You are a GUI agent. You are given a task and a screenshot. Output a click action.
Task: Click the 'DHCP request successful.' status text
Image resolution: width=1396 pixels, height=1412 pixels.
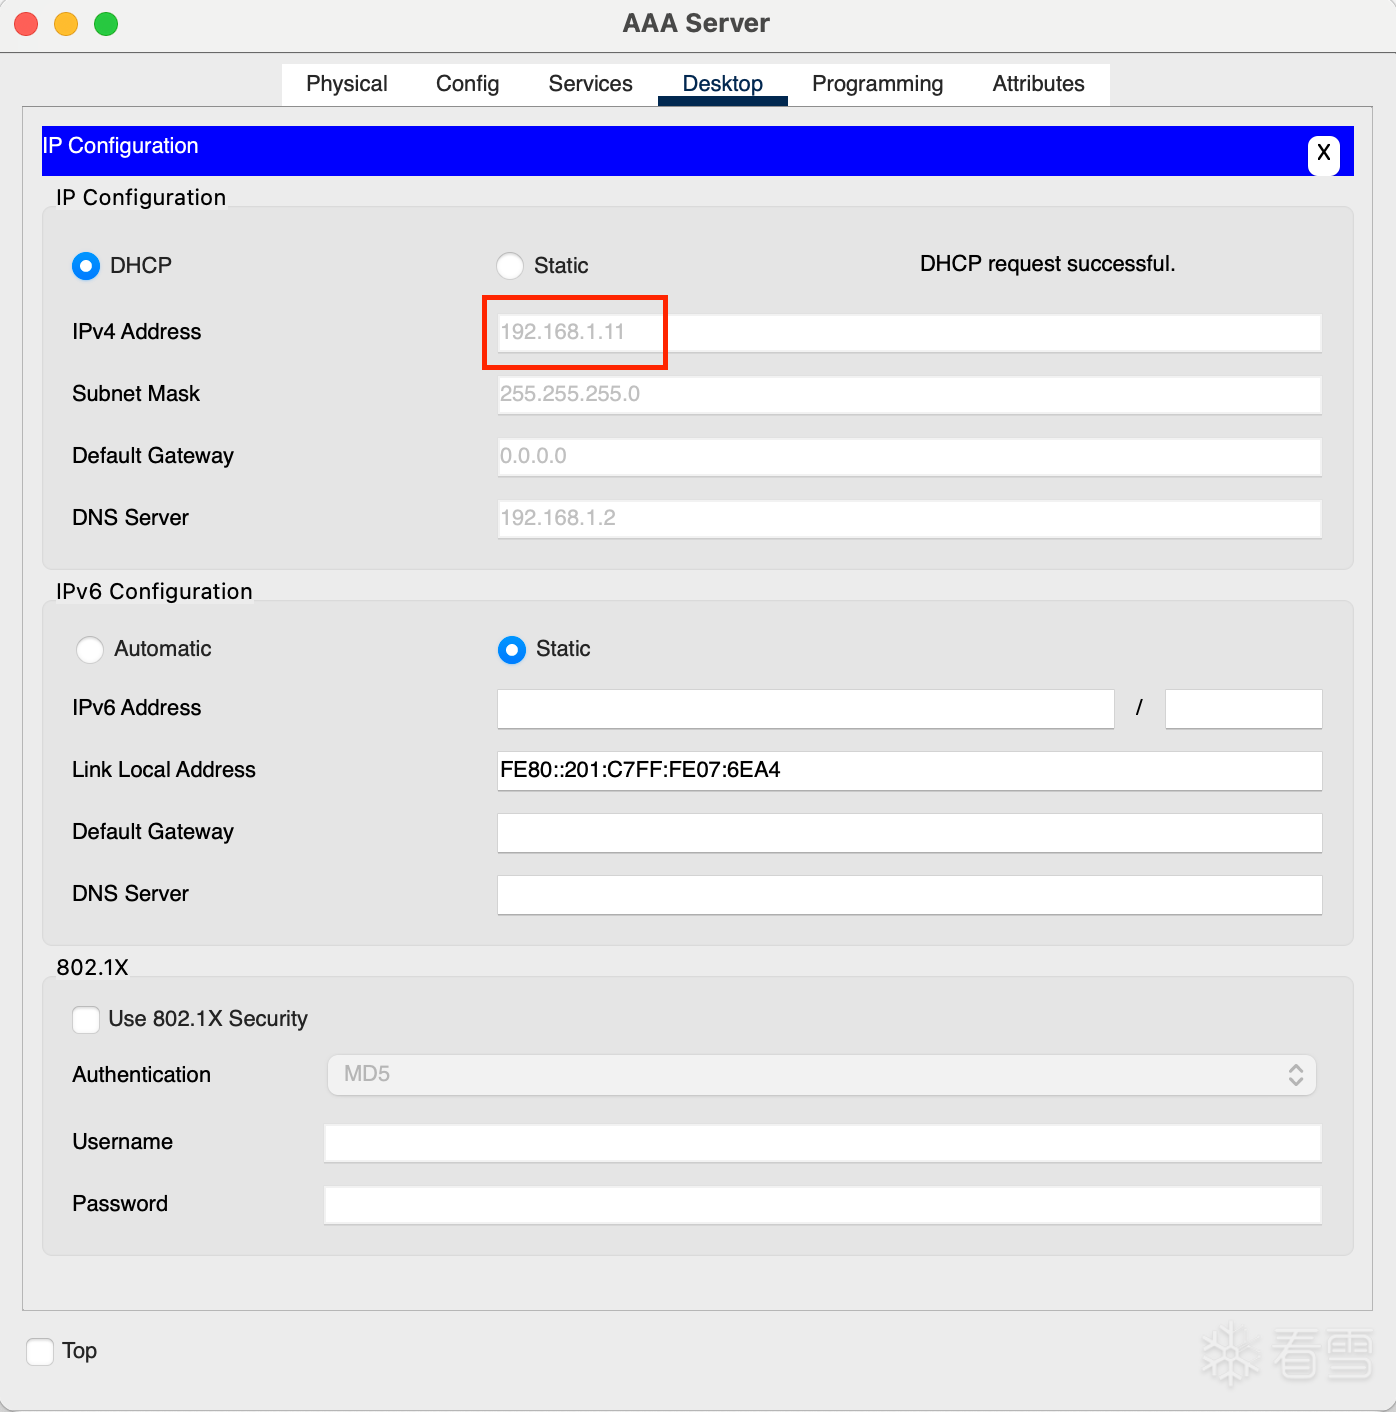[1047, 264]
